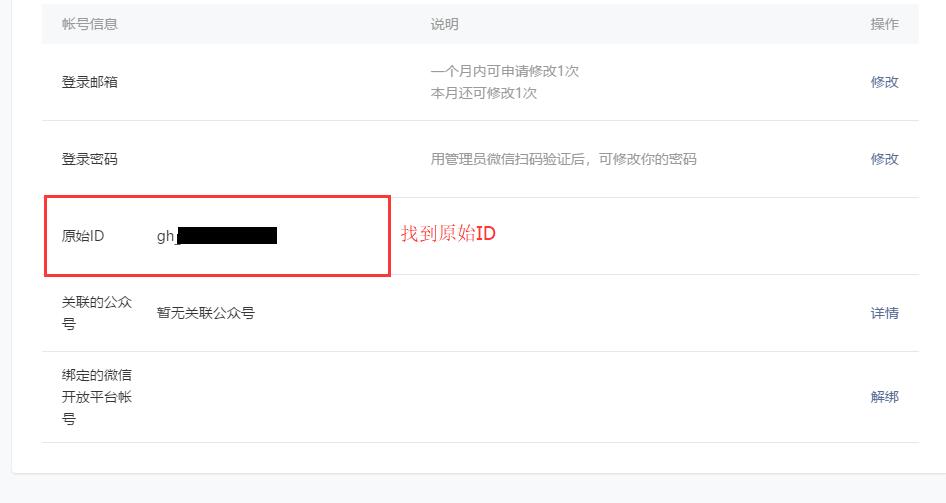The height and width of the screenshot is (503, 946).
Task: Click the gh prefix of the original ID
Action: [165, 236]
